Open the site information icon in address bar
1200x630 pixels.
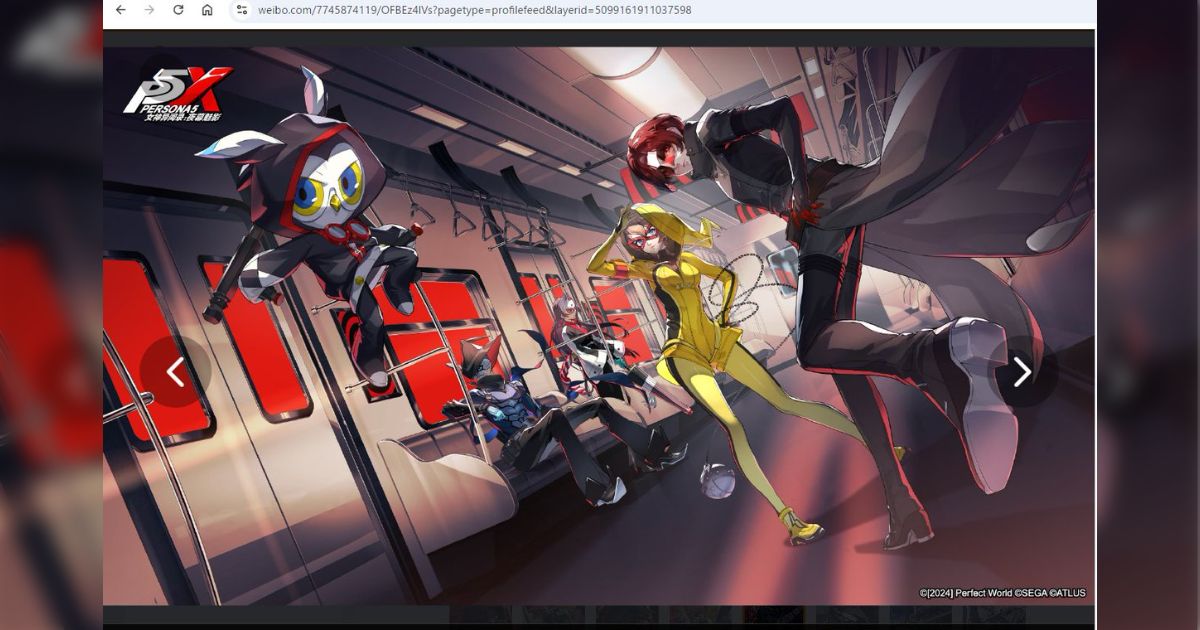[x=240, y=11]
